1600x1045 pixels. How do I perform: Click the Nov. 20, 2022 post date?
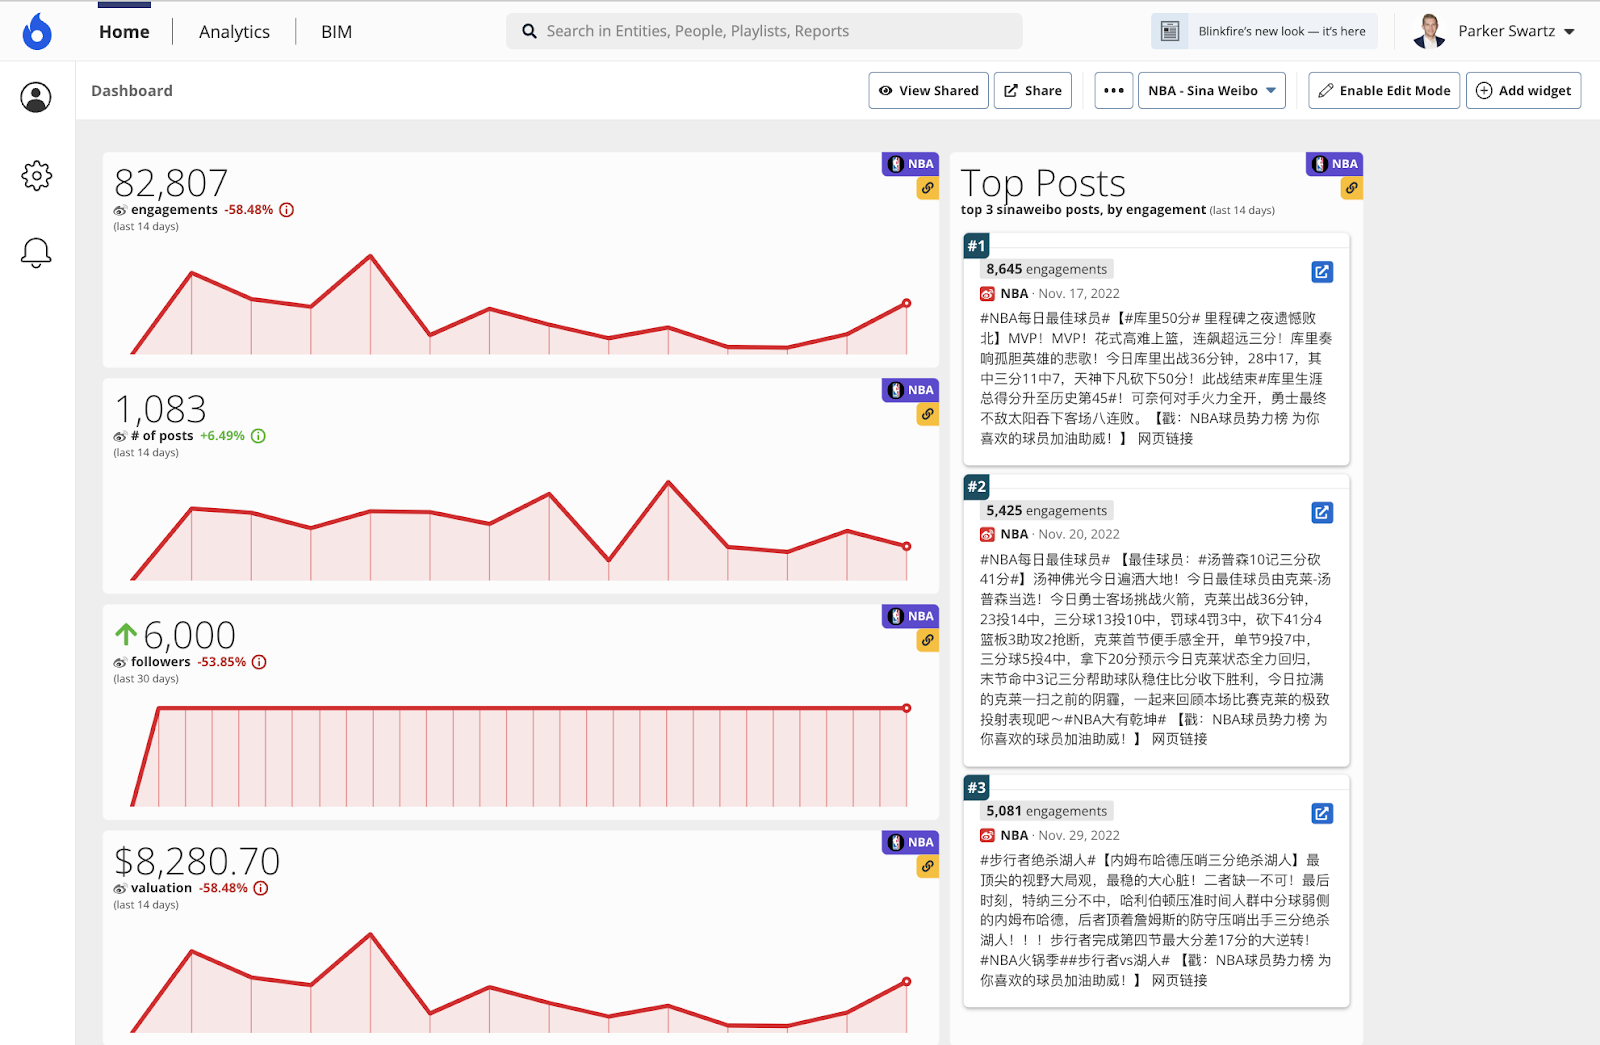click(1079, 535)
